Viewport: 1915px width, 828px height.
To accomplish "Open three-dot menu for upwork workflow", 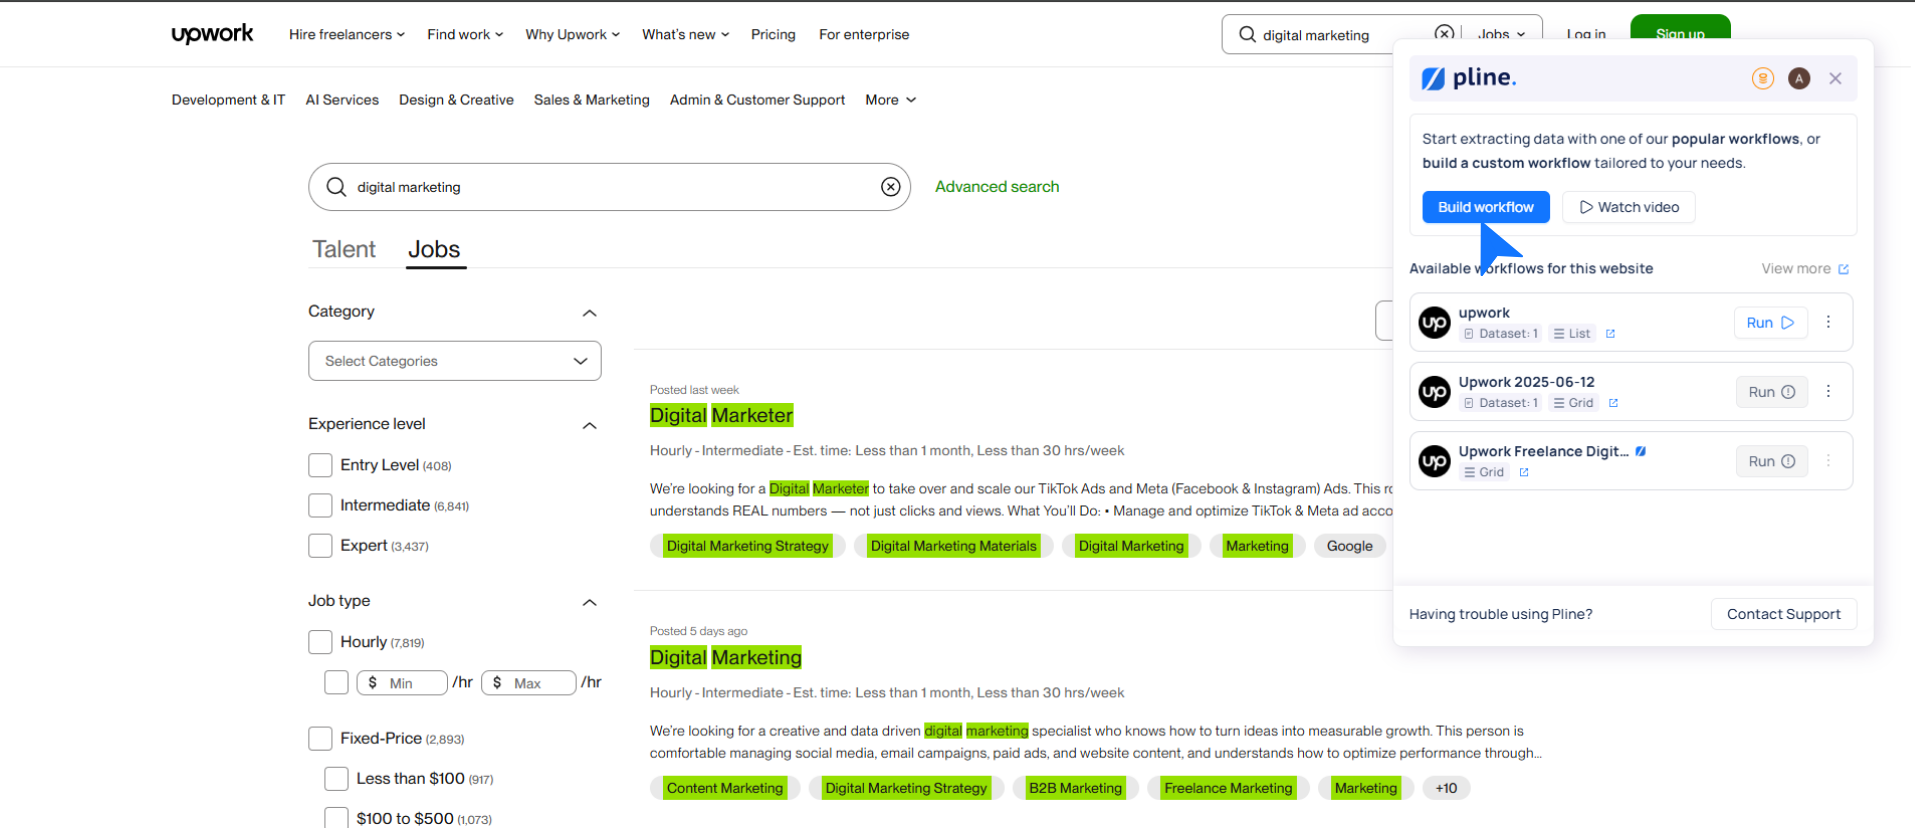I will [1828, 322].
